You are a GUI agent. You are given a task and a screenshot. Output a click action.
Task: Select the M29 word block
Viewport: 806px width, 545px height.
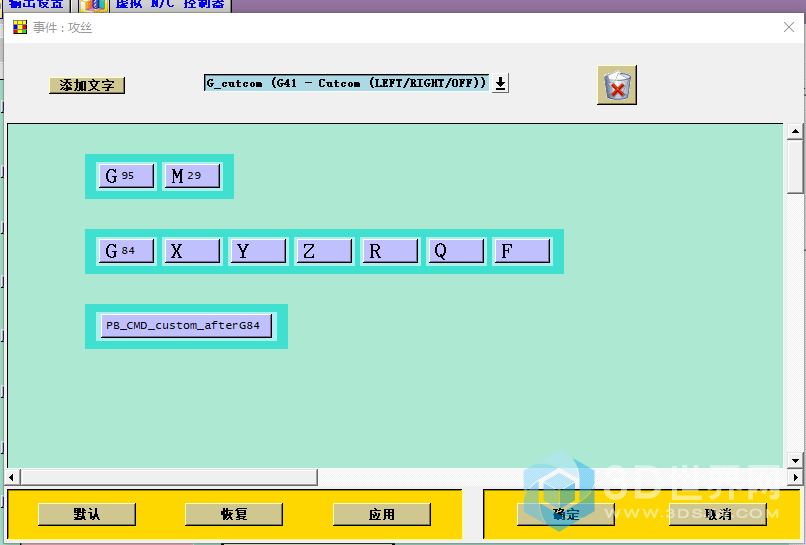192,176
